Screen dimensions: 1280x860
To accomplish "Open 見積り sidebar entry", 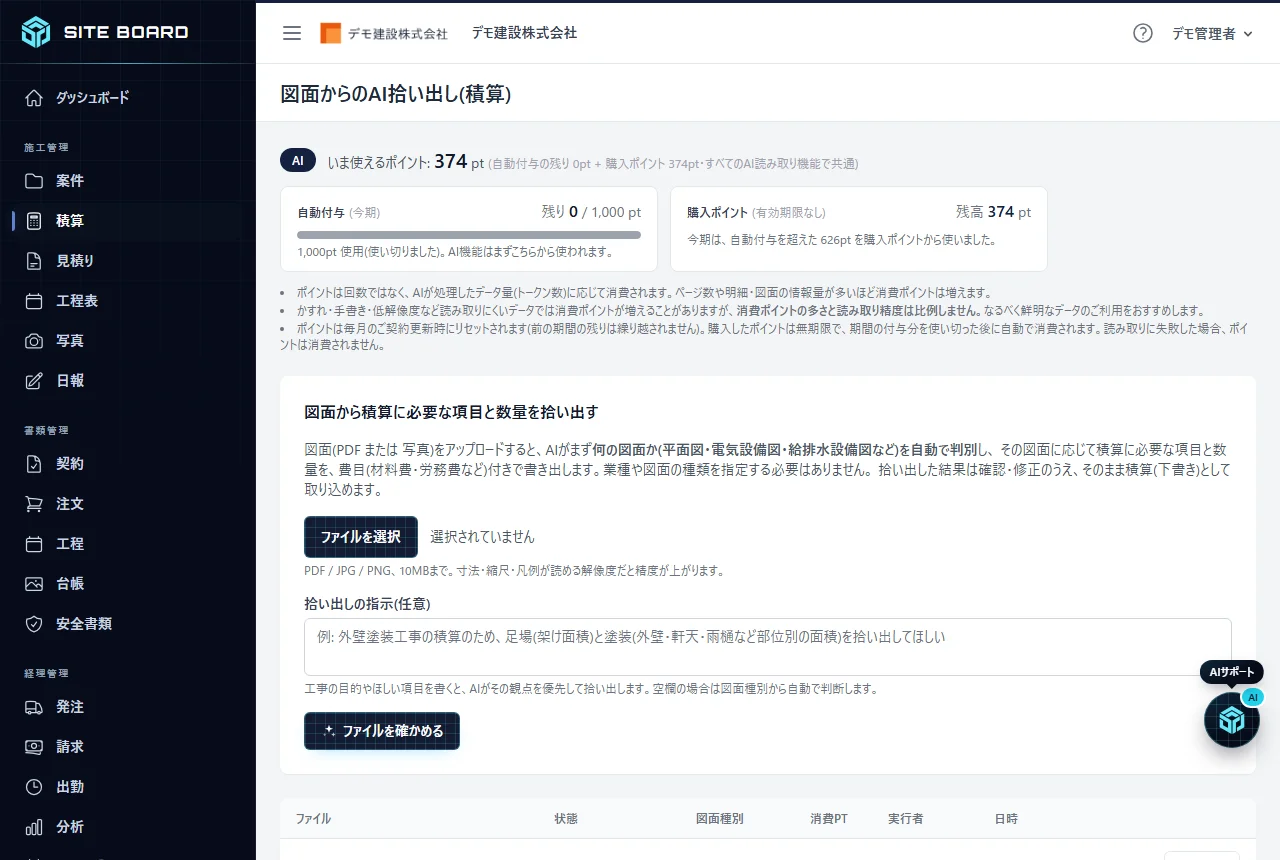I will 128,261.
